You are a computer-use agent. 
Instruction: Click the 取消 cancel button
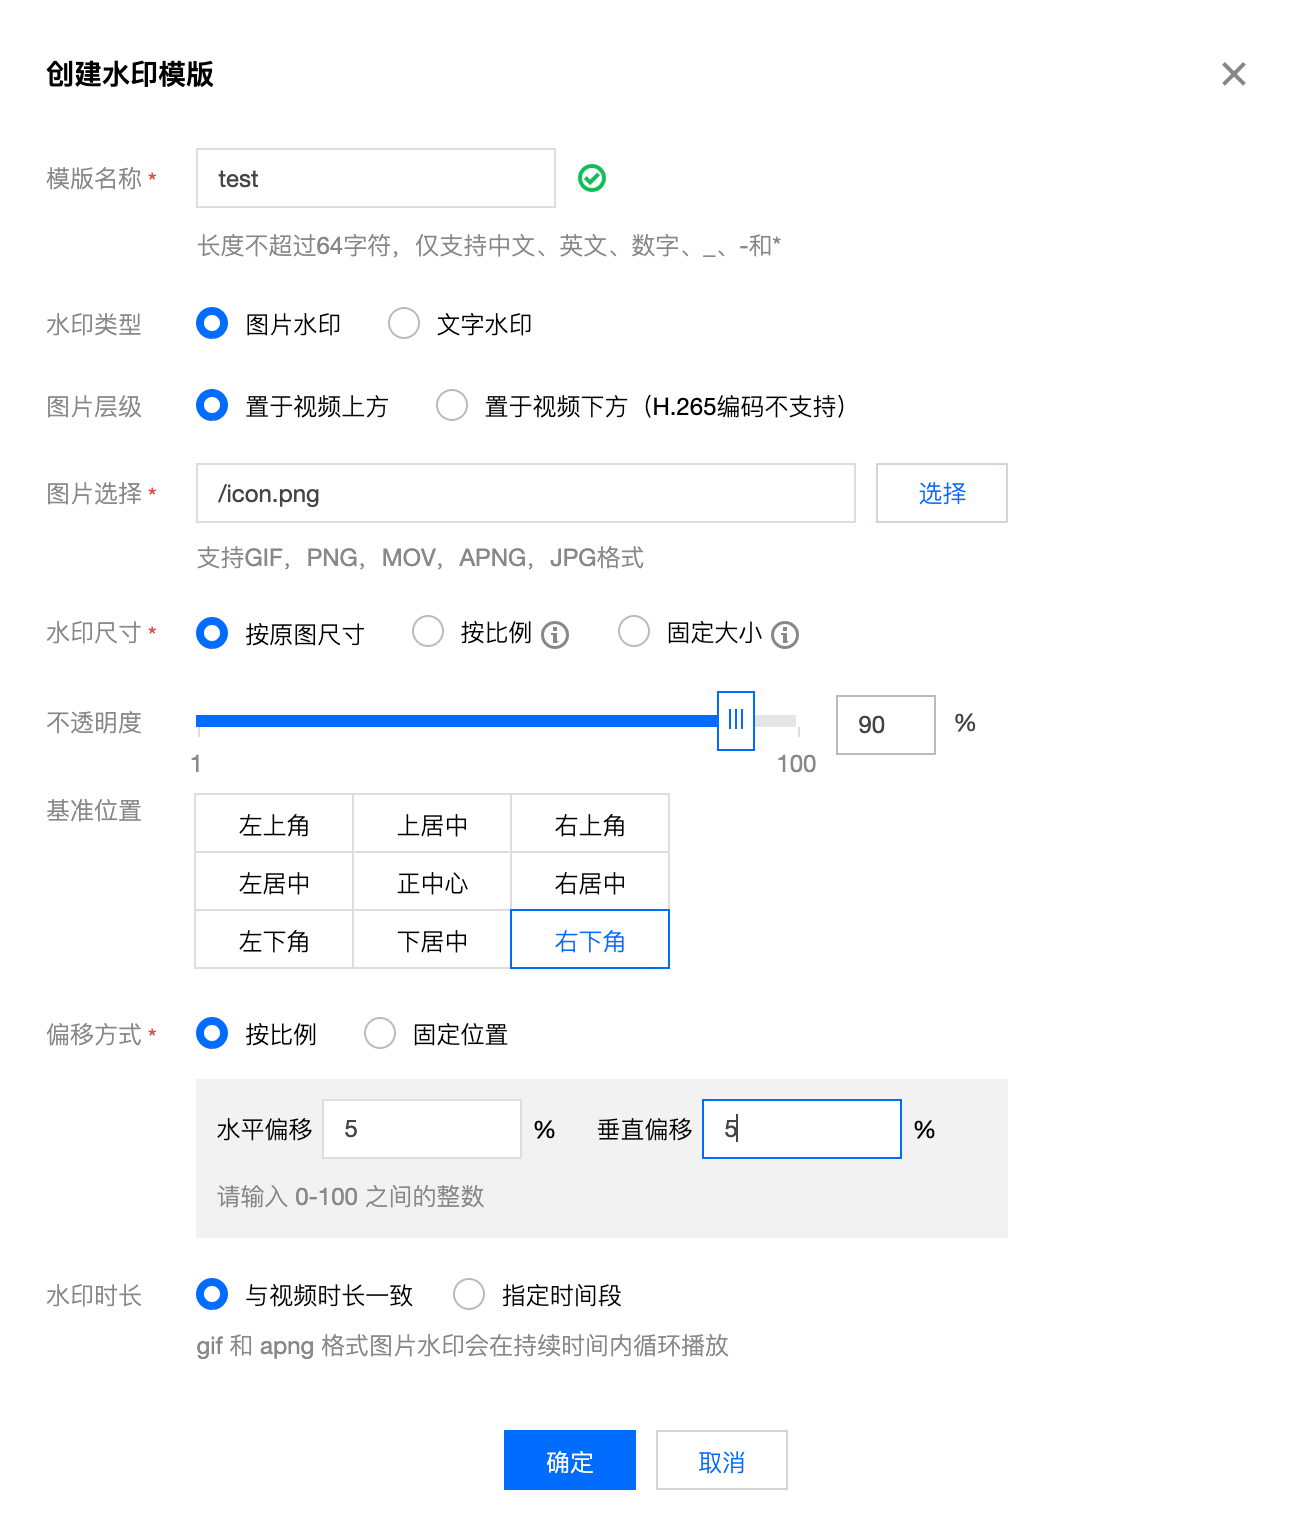point(721,1460)
